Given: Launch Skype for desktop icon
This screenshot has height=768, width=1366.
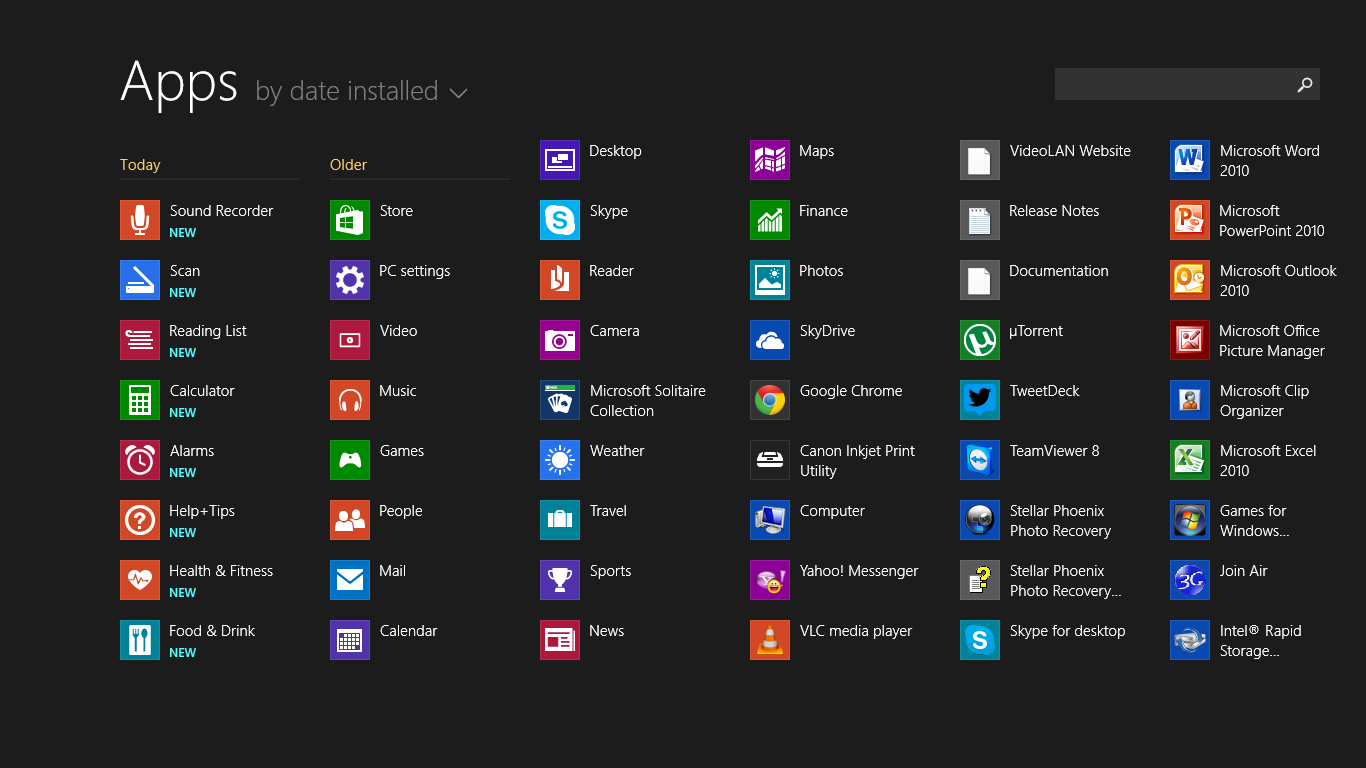Looking at the screenshot, I should click(980, 640).
